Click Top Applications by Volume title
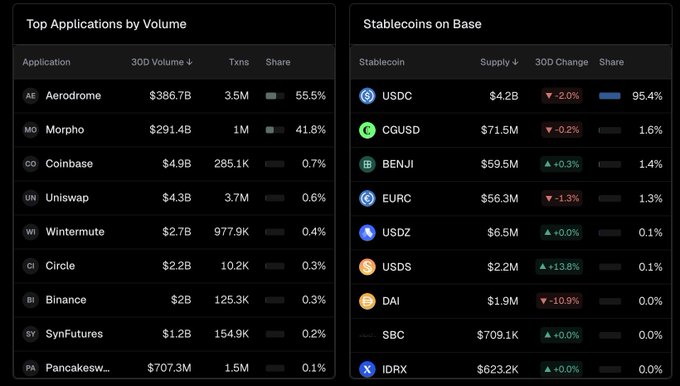This screenshot has height=386, width=680. (106, 24)
